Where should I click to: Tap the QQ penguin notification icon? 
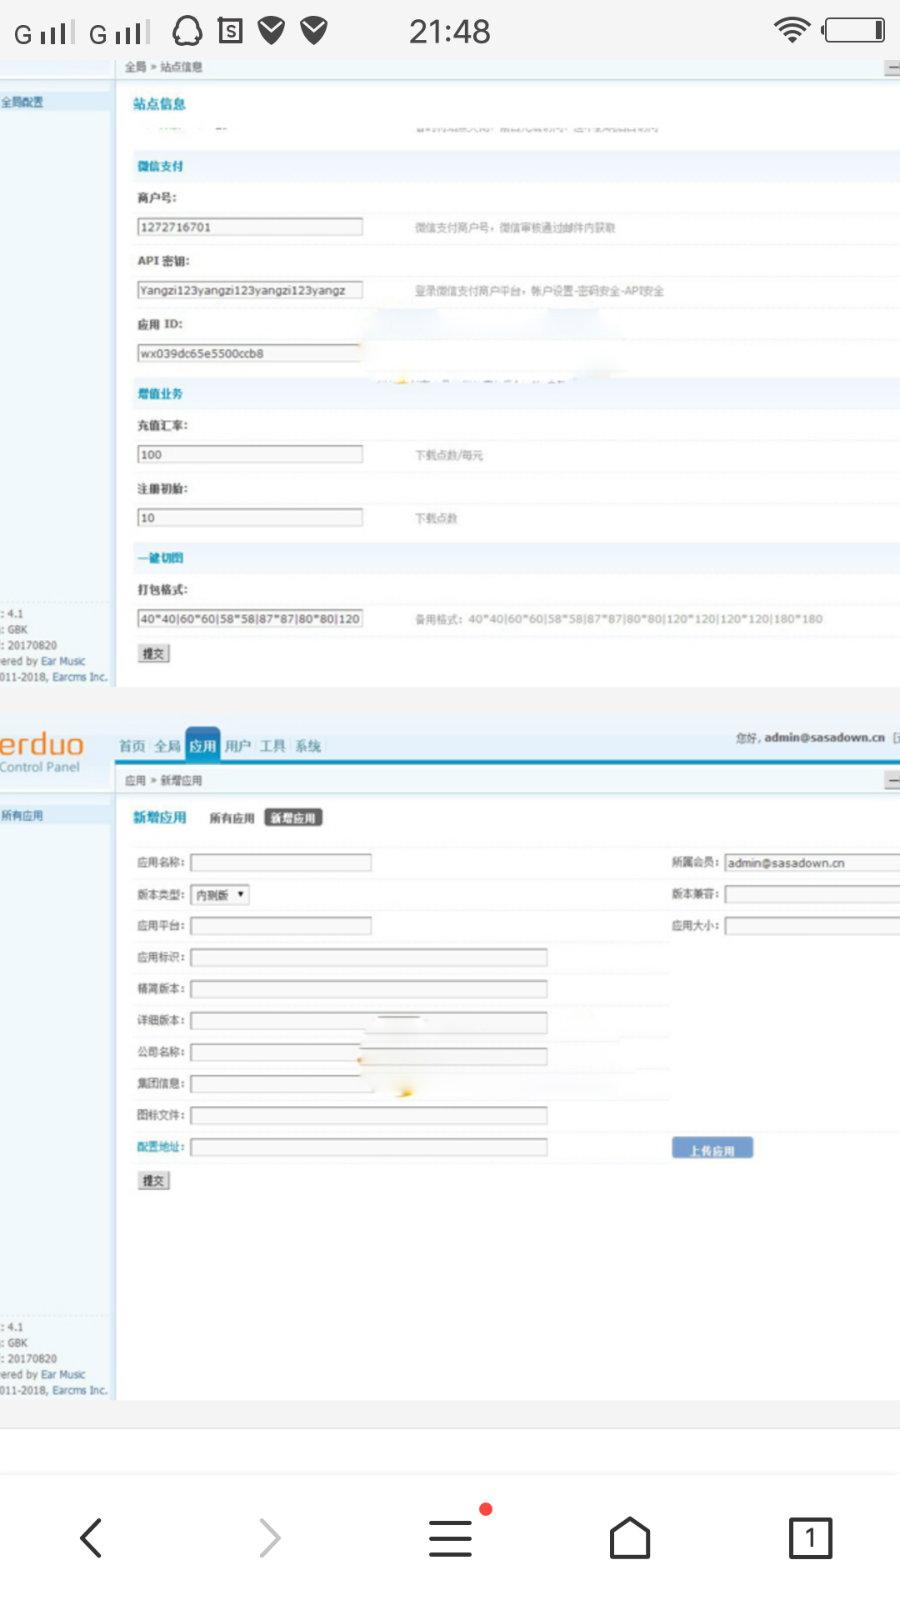[x=187, y=31]
